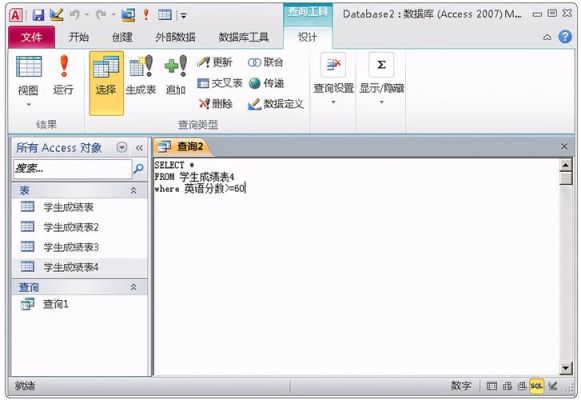Select the 学生成绩表2 table
The image size is (581, 400).
pyautogui.click(x=80, y=227)
